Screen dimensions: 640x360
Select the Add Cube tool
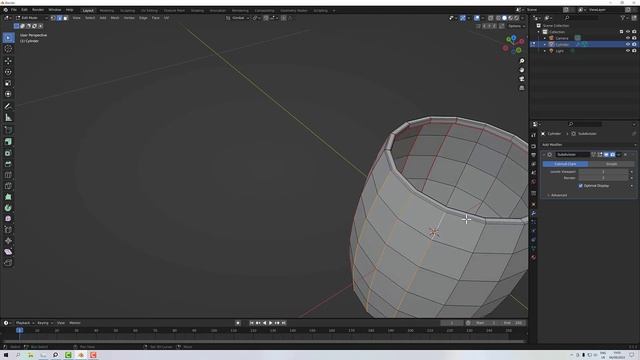click(x=8, y=130)
